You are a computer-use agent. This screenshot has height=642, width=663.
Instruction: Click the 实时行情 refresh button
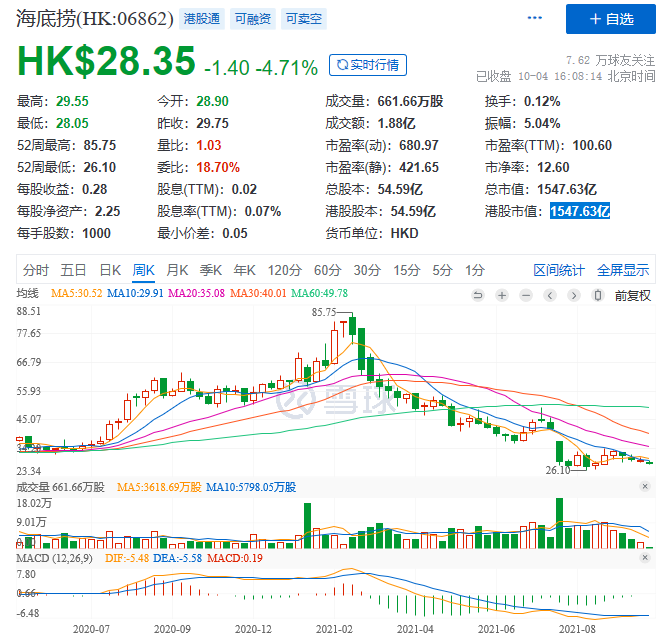(367, 65)
